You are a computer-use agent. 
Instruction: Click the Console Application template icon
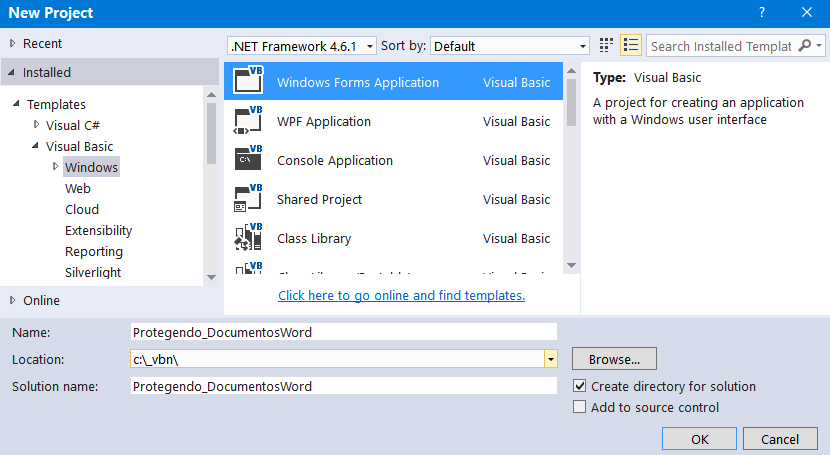(x=248, y=160)
